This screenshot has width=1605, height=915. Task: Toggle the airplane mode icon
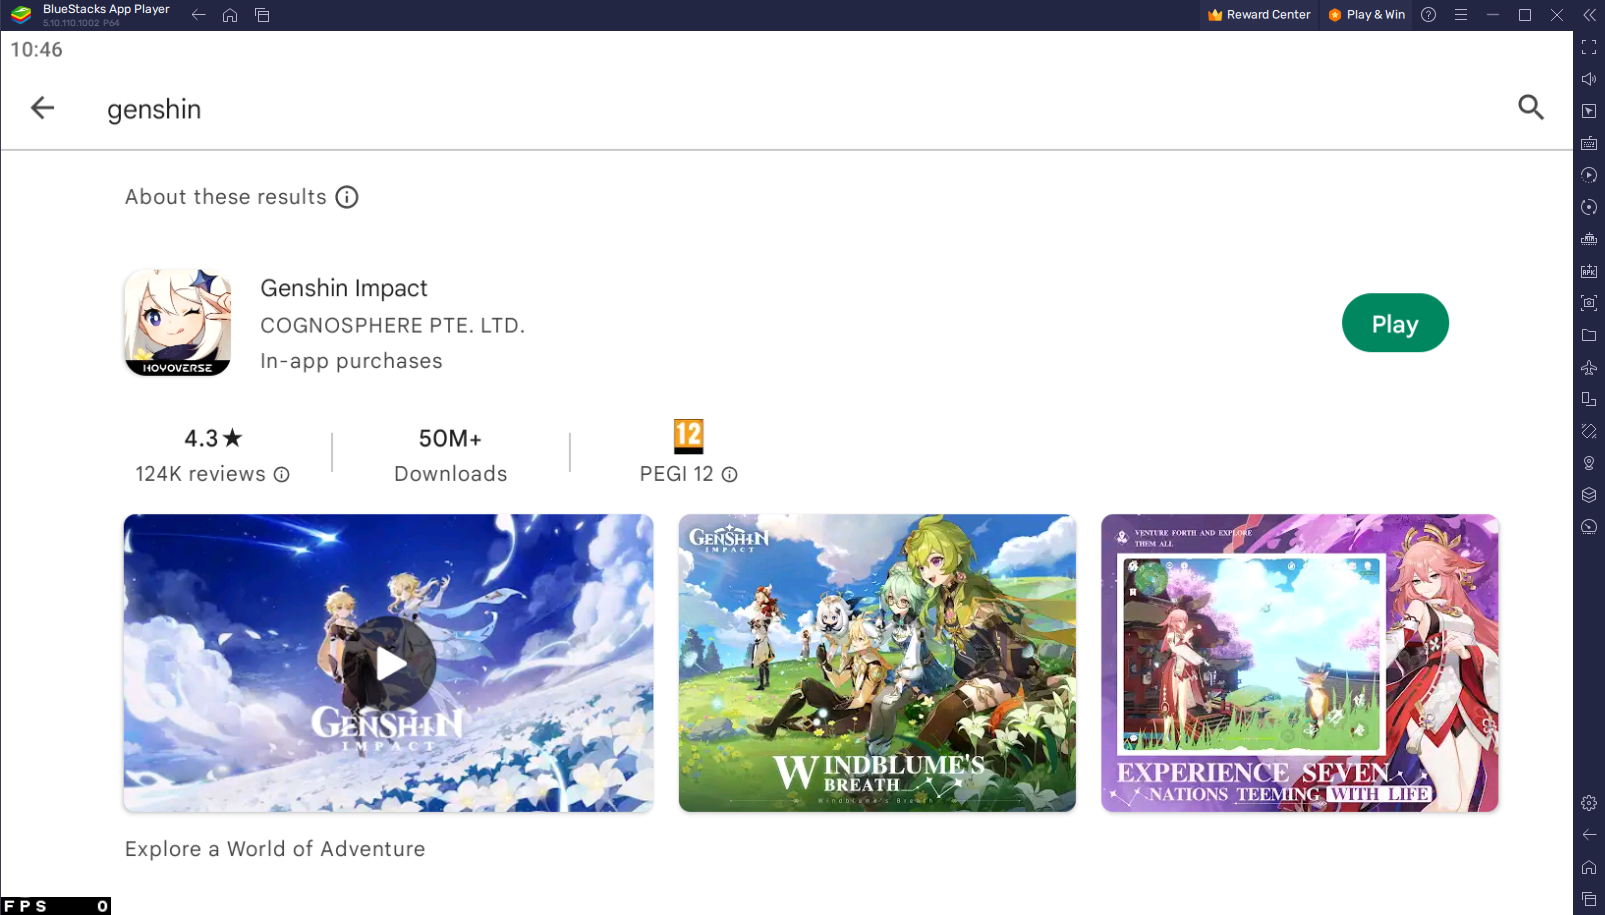tap(1589, 367)
